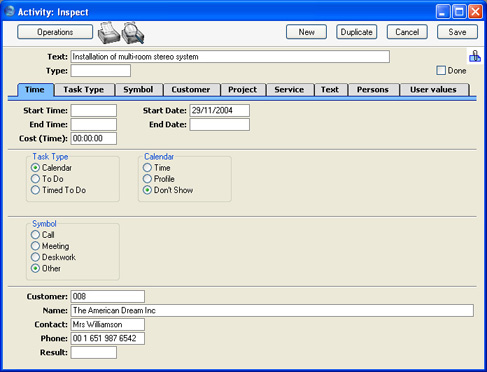Select Time under Calendar group

point(147,168)
